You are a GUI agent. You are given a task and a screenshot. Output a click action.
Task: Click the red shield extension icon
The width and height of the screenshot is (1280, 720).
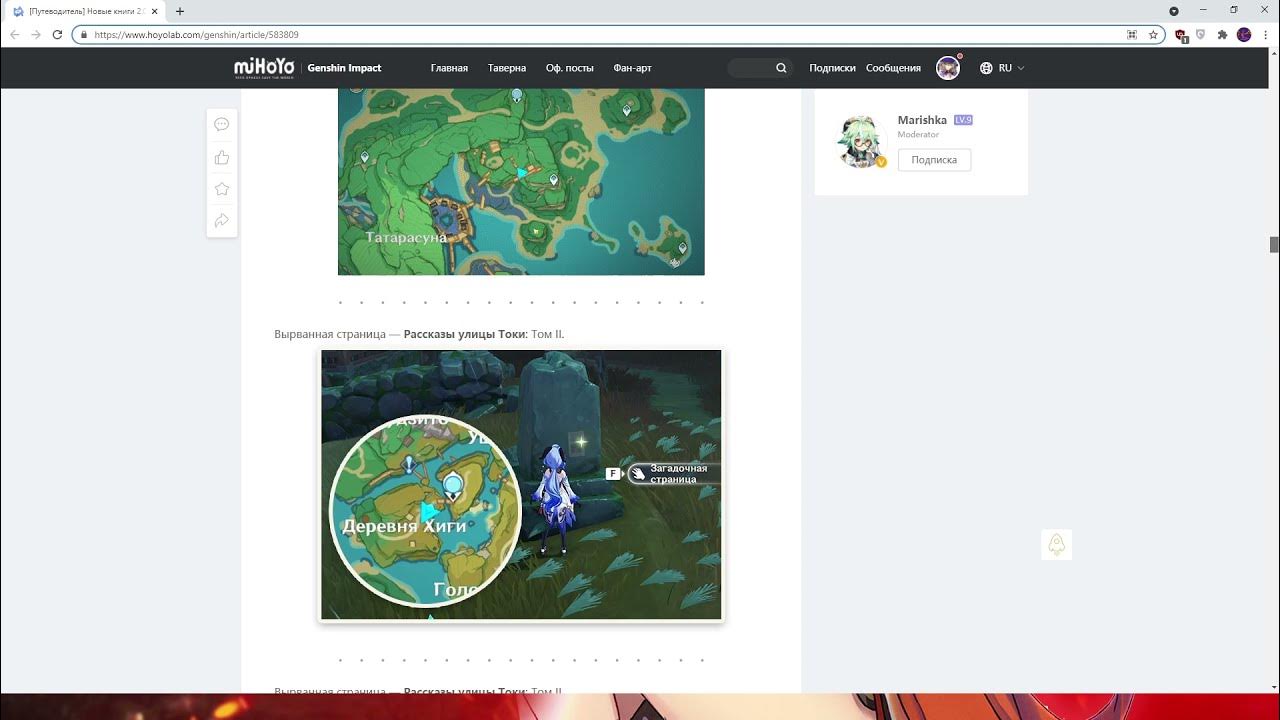point(1181,34)
